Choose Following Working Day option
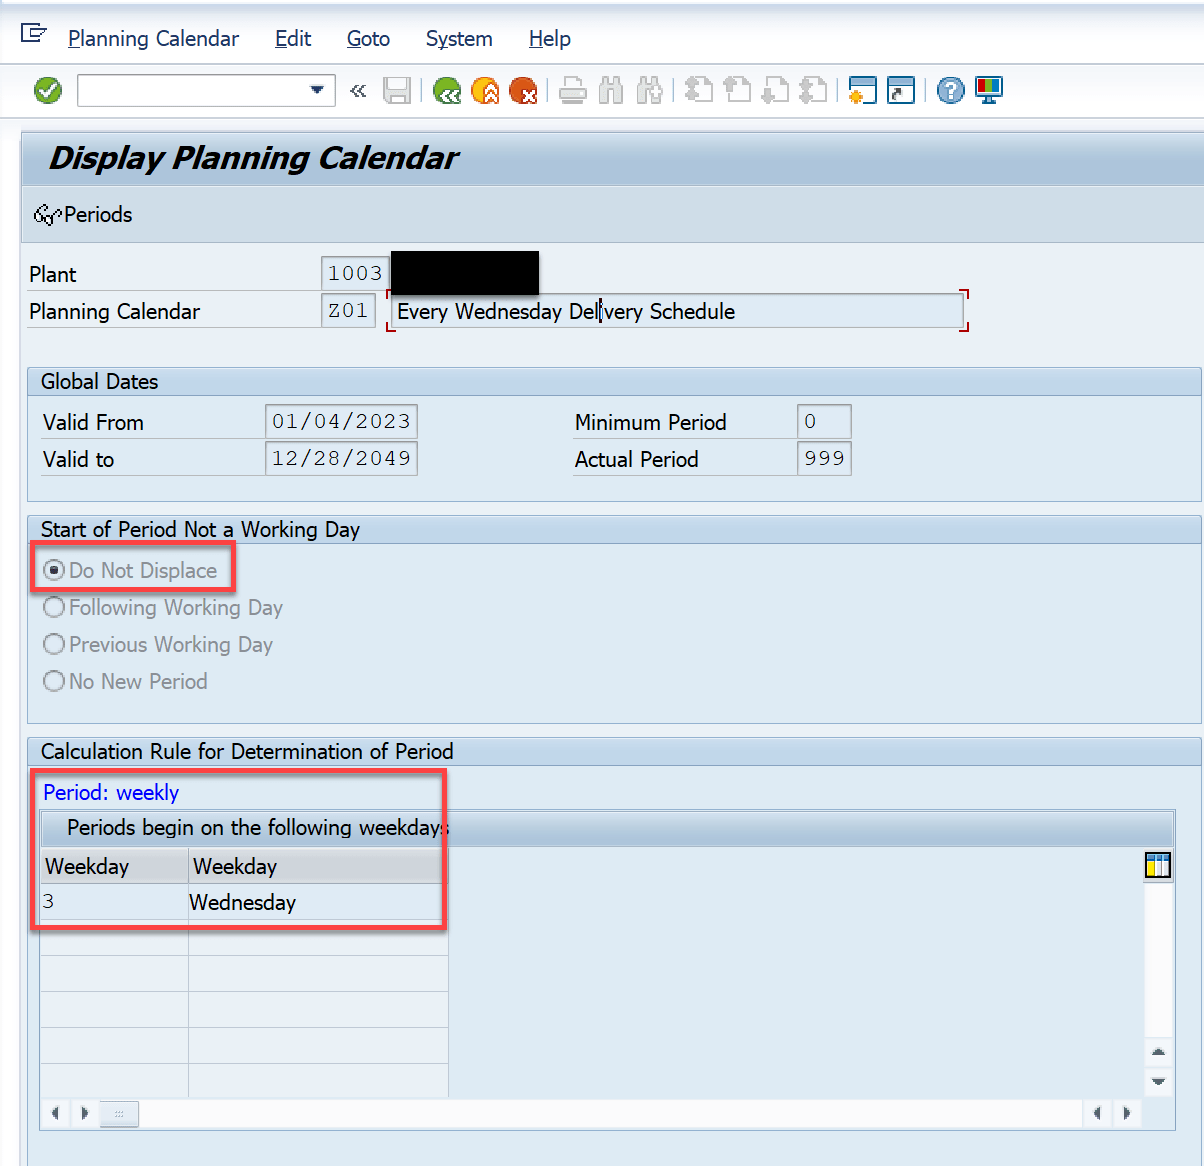Screen dimensions: 1204x1166 pyautogui.click(x=53, y=607)
